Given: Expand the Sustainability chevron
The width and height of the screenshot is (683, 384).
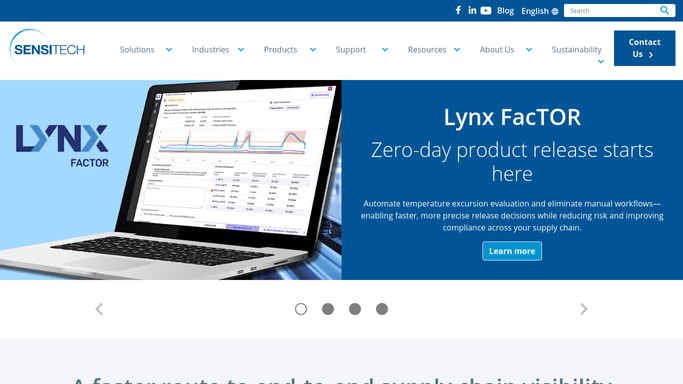Looking at the screenshot, I should click(601, 61).
